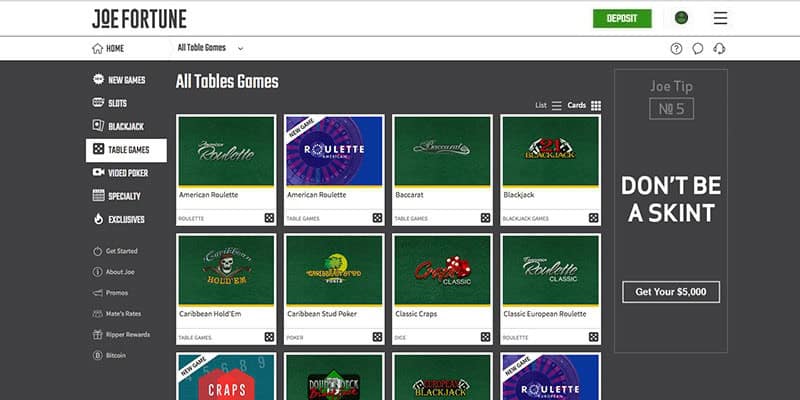
Task: Open new Roulette European thumbnail
Action: point(551,377)
